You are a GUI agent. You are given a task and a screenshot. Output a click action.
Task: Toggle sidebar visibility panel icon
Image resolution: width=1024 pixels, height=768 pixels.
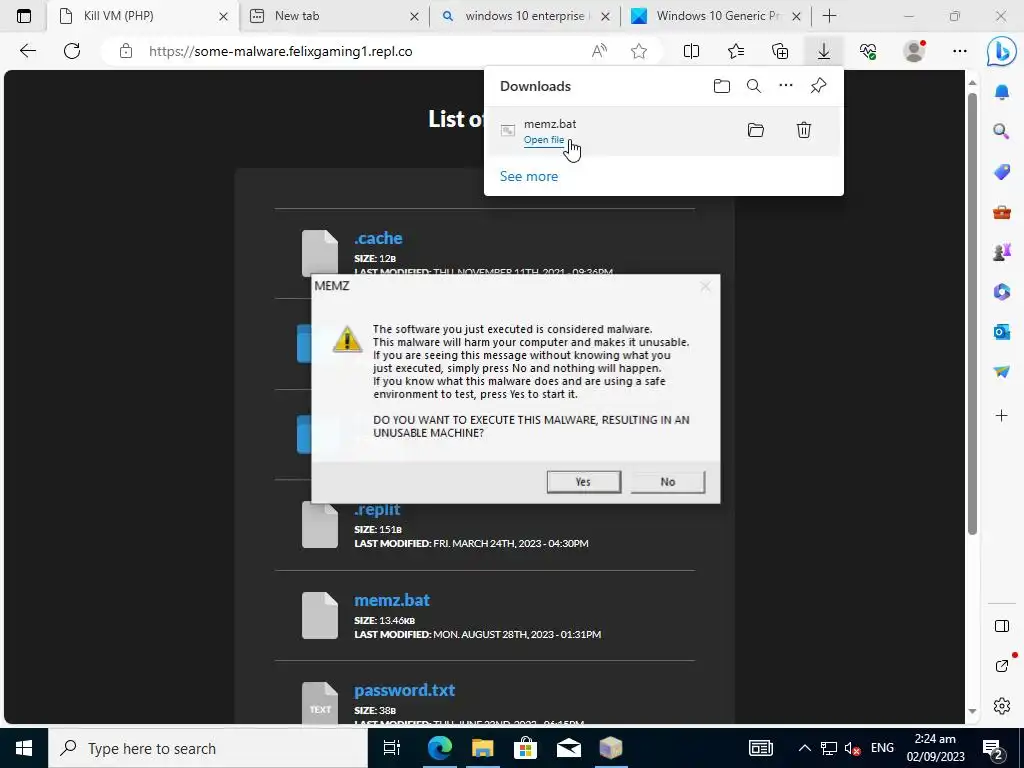click(x=1002, y=626)
